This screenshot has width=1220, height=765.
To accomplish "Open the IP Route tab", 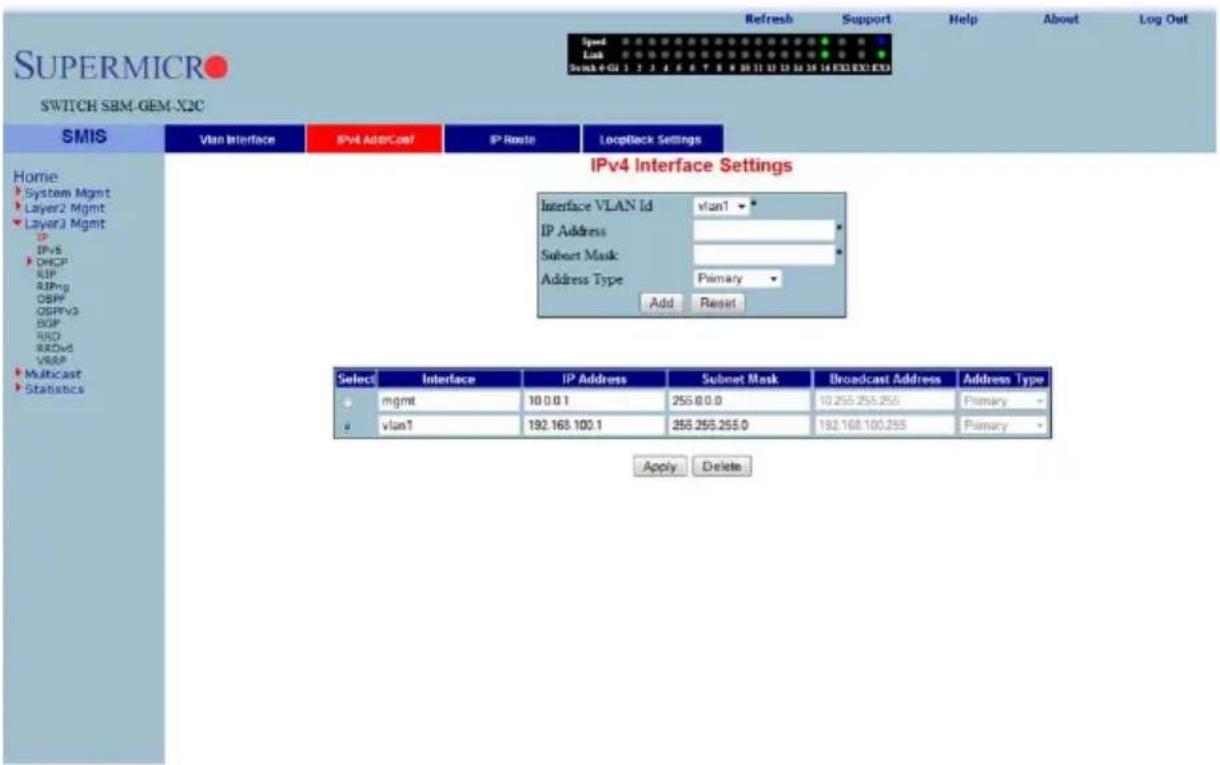I will point(513,139).
